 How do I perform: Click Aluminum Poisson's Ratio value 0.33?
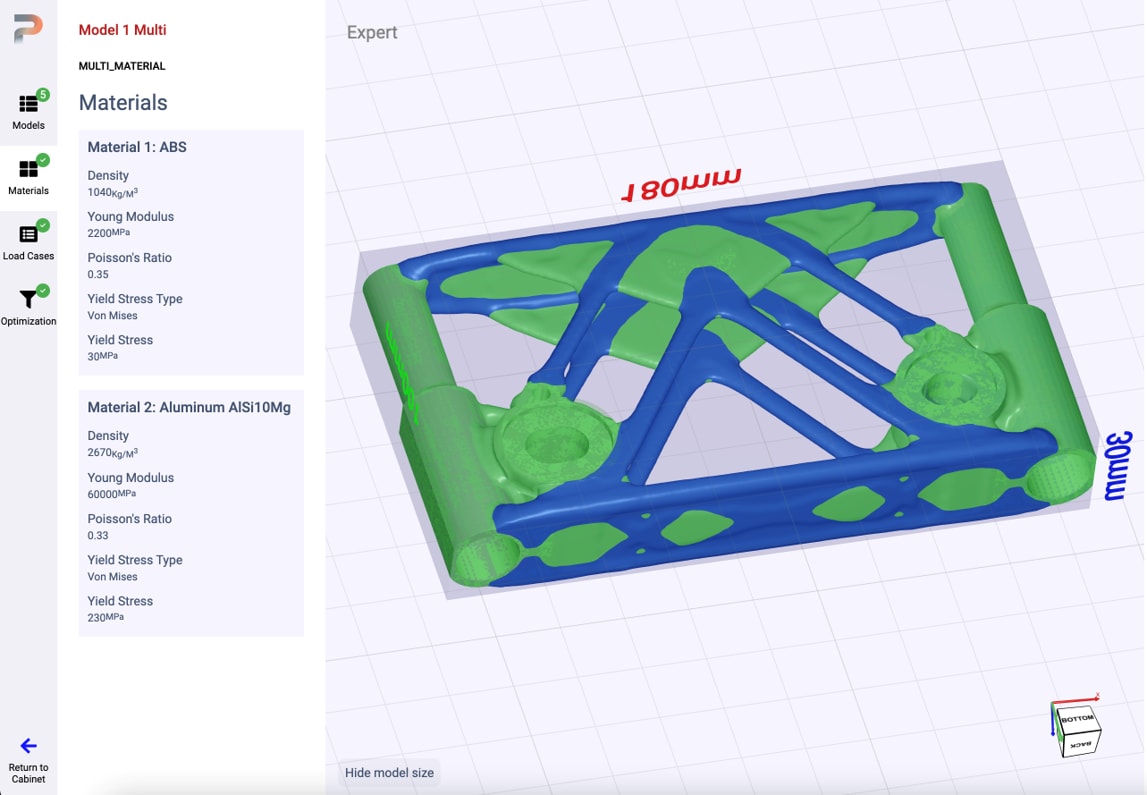[98, 535]
